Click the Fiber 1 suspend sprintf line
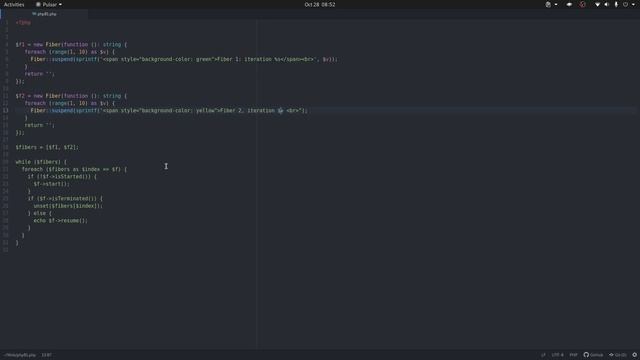640x360 pixels. click(184, 59)
